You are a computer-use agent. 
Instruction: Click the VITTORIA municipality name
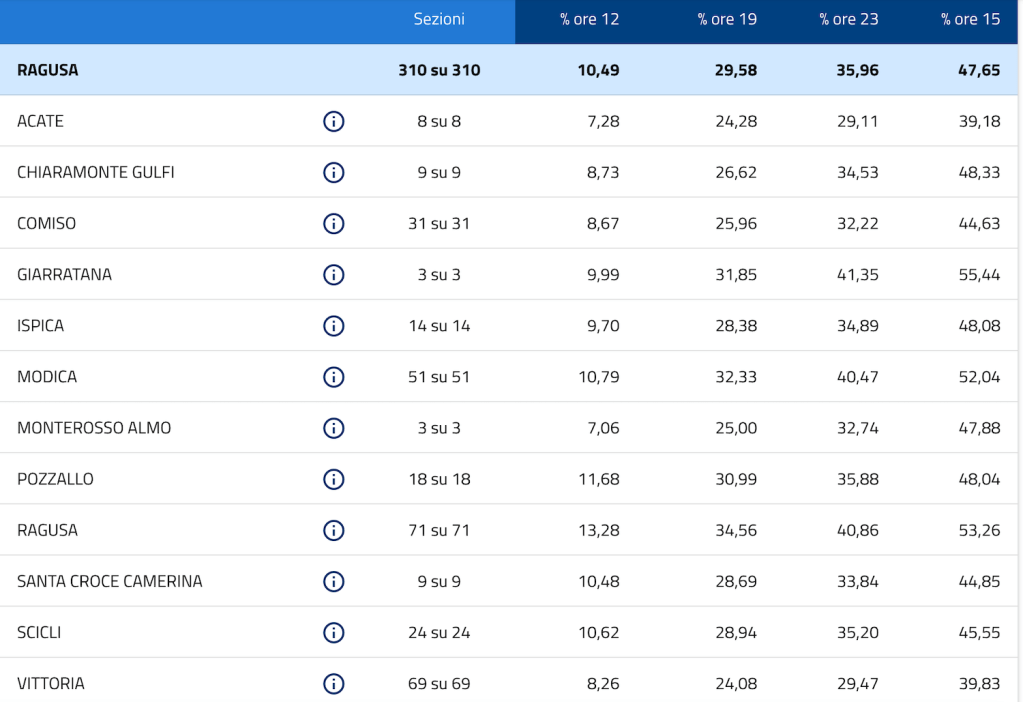51,684
